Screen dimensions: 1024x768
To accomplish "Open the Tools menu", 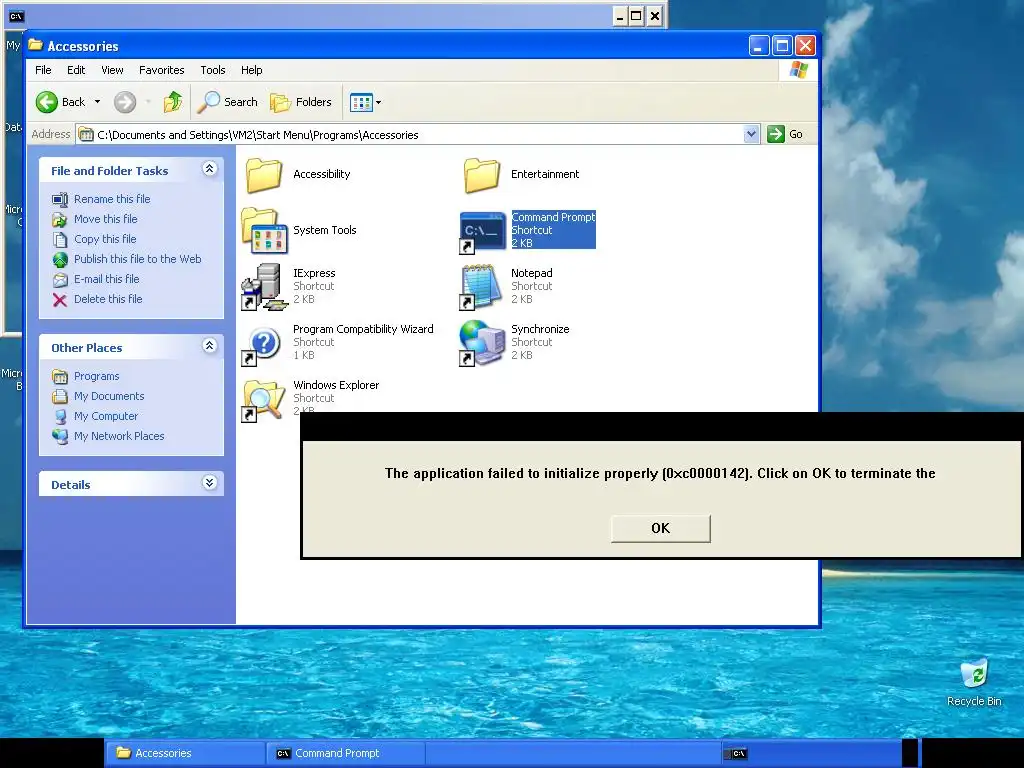I will tap(213, 70).
